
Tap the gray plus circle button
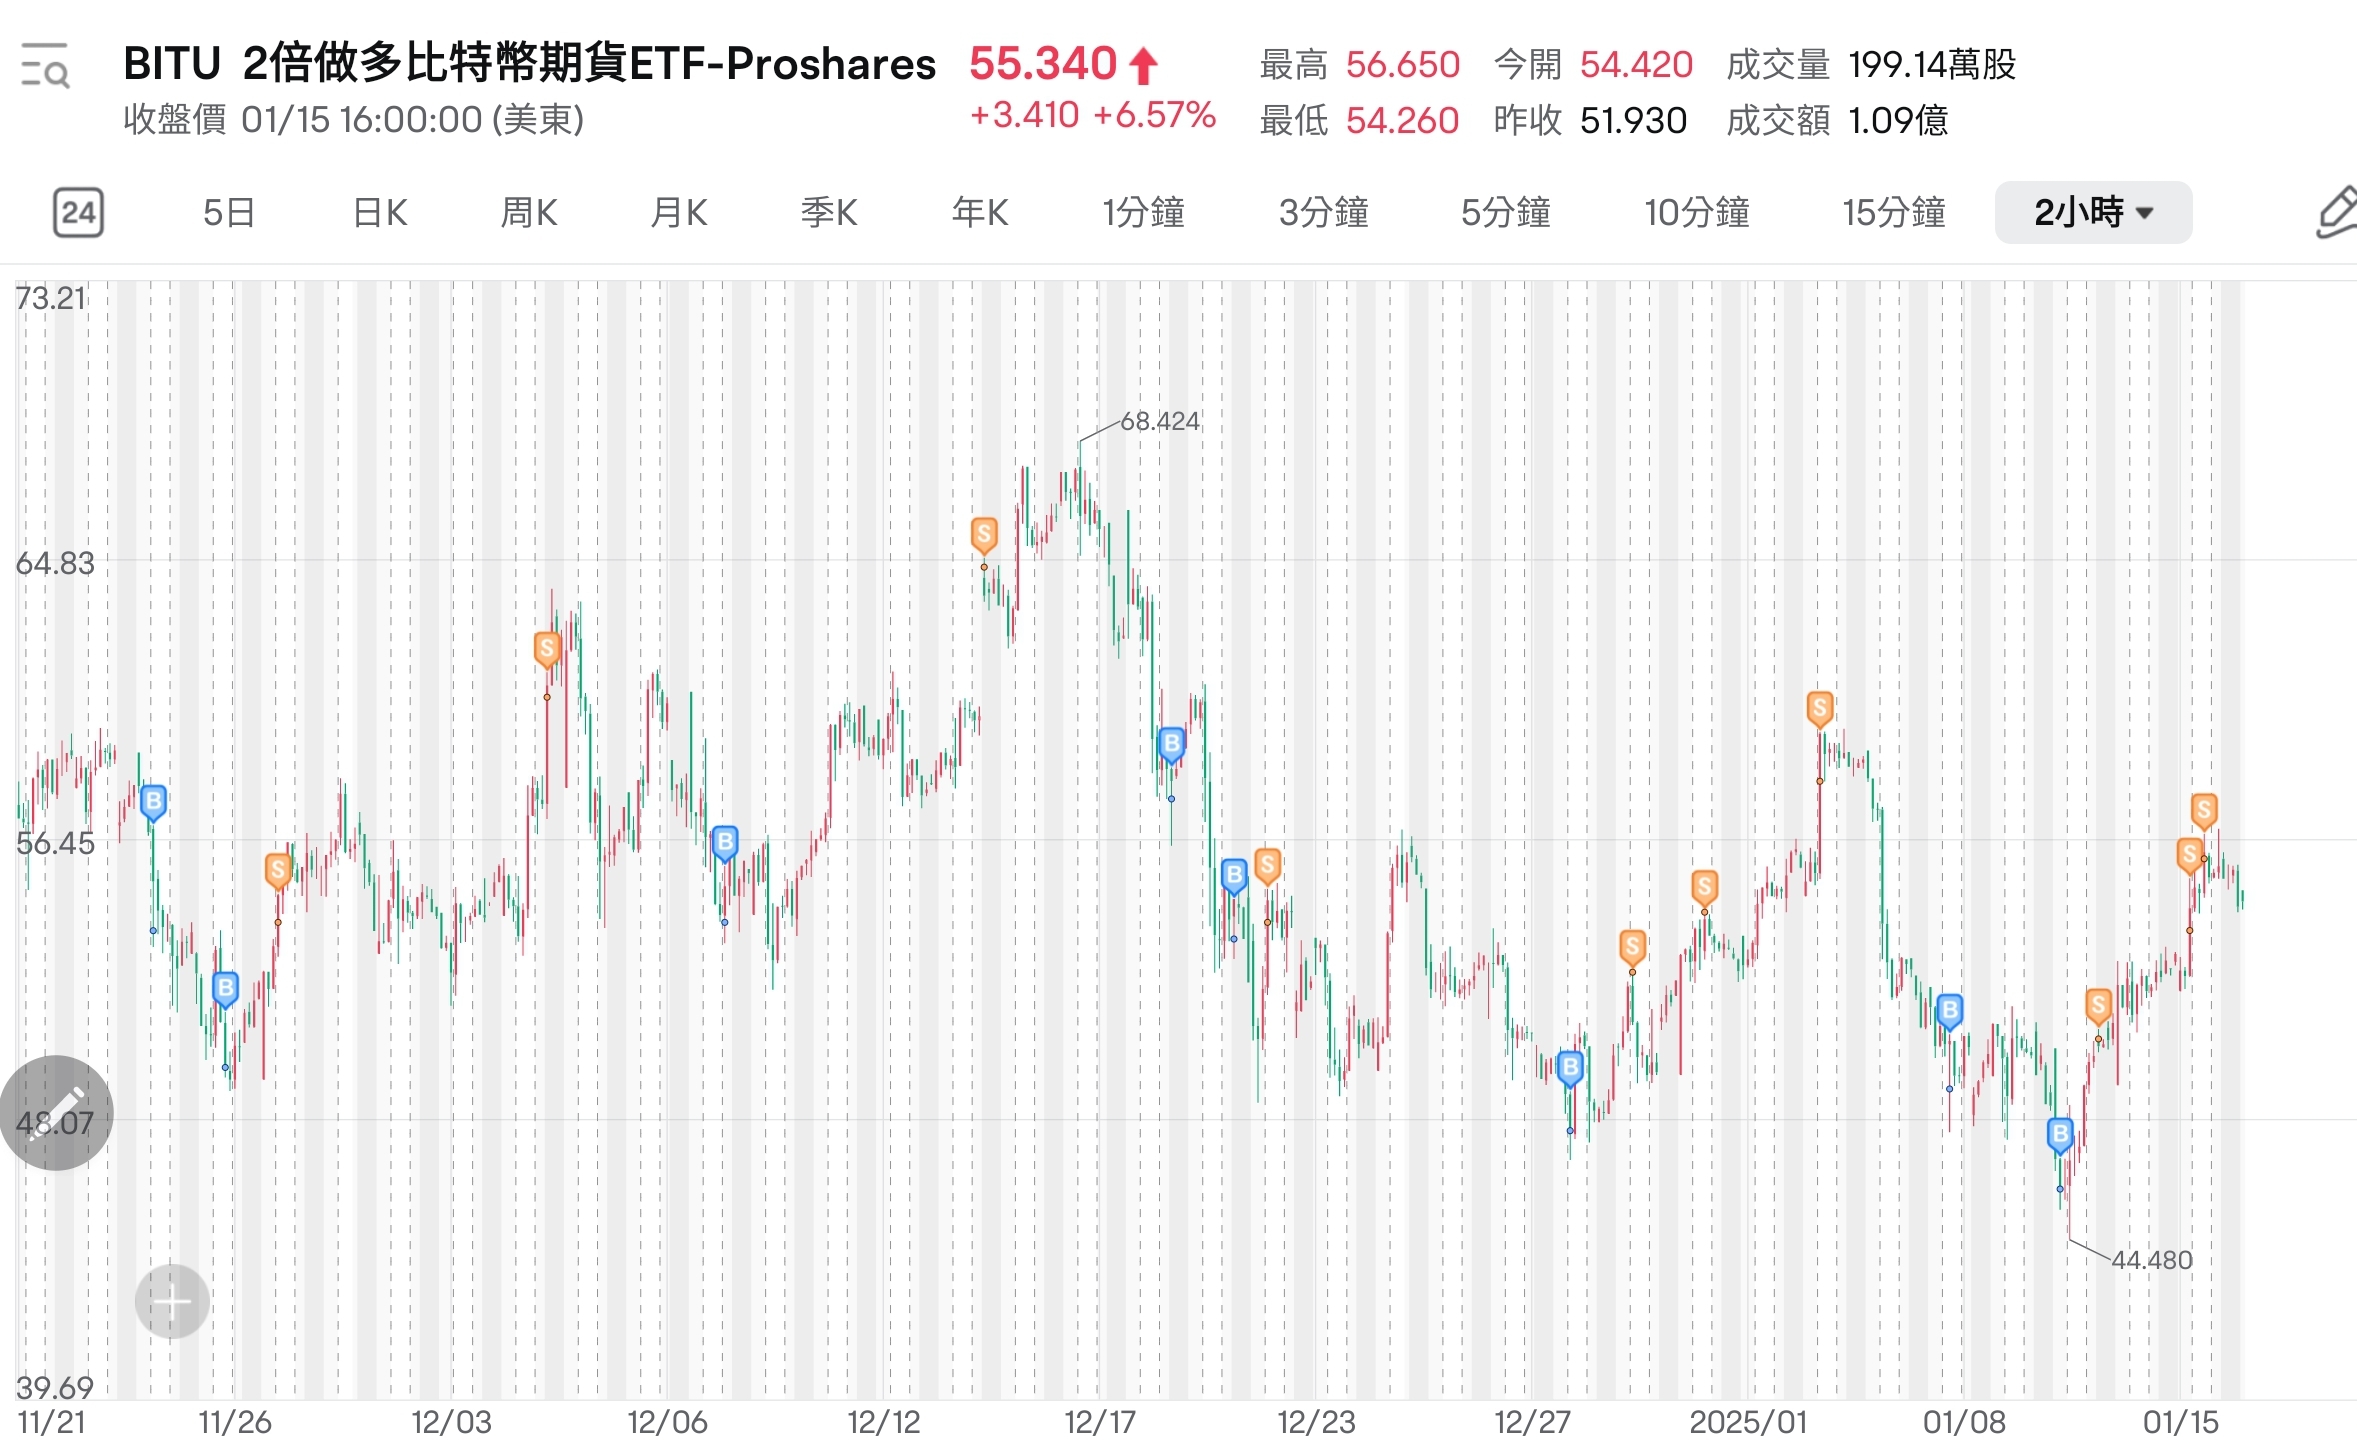(172, 1302)
